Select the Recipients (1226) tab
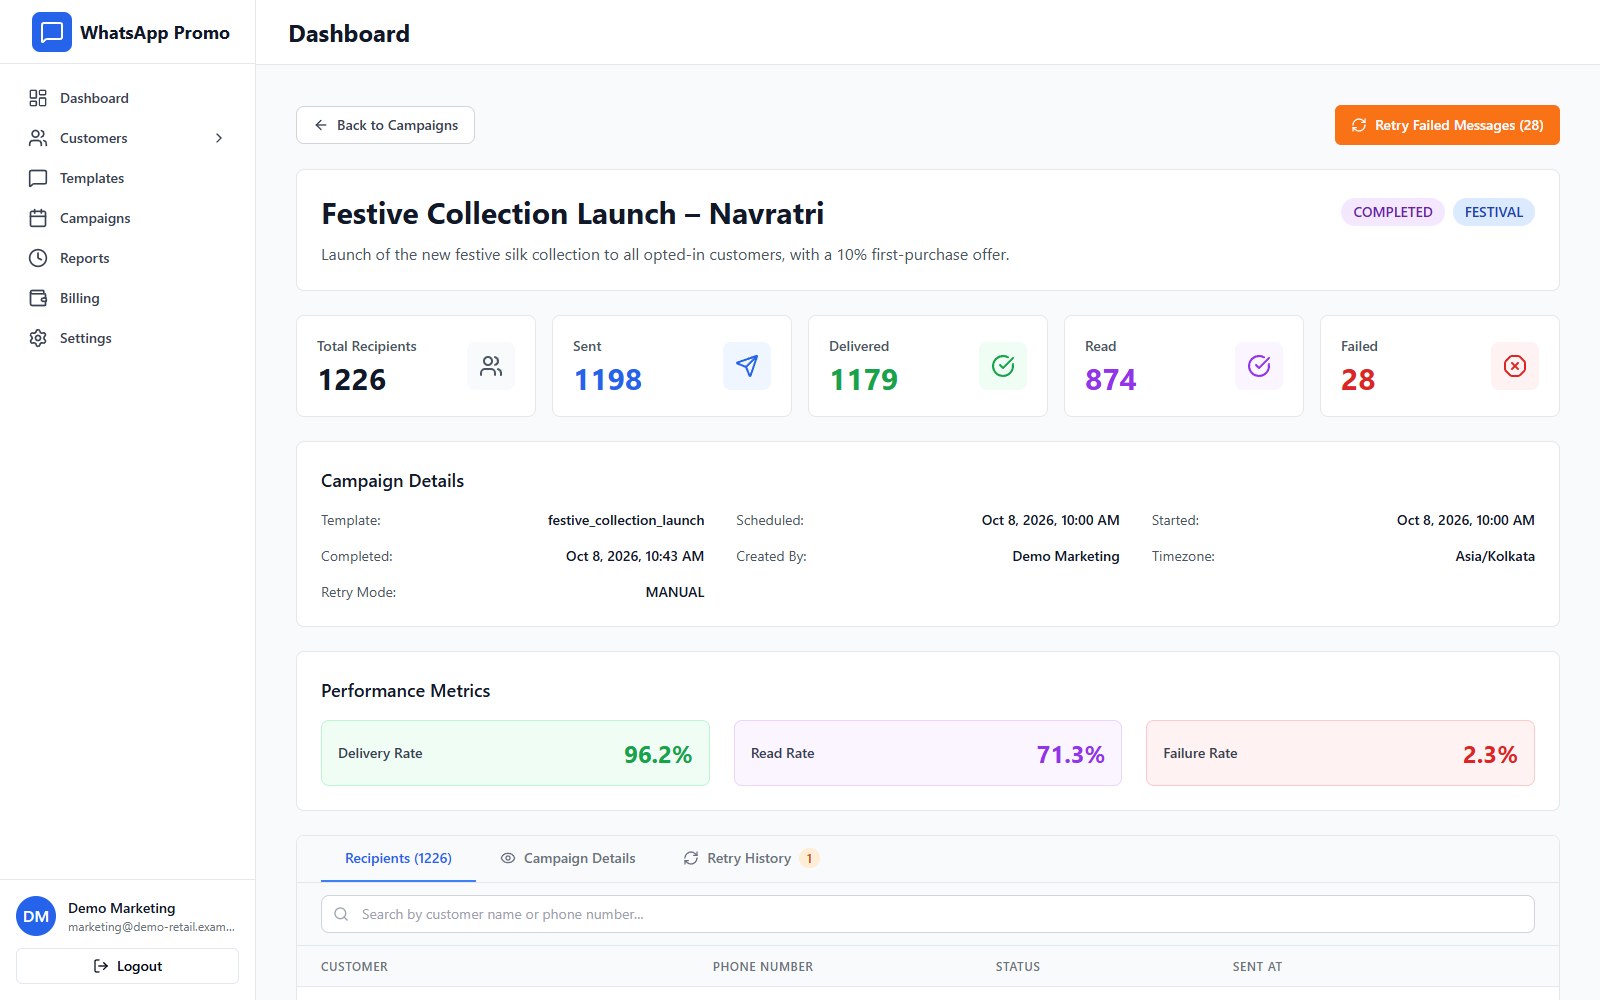Screen dimensions: 1600x1000 point(398,858)
